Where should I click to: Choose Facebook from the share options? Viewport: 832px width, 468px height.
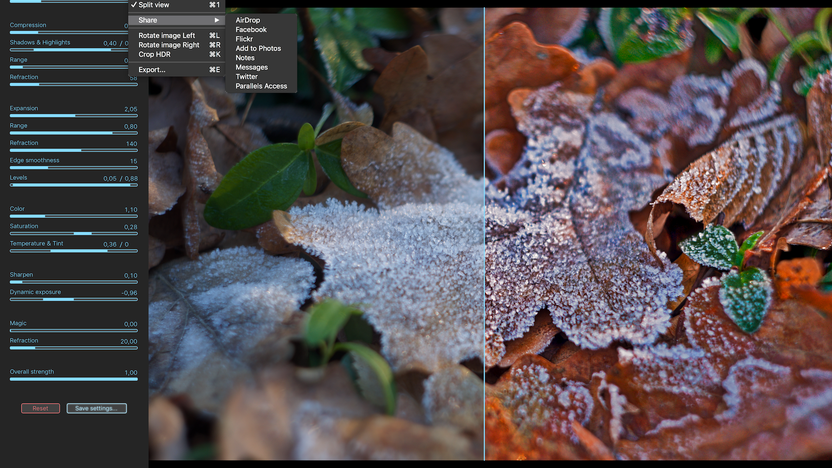[x=251, y=30]
